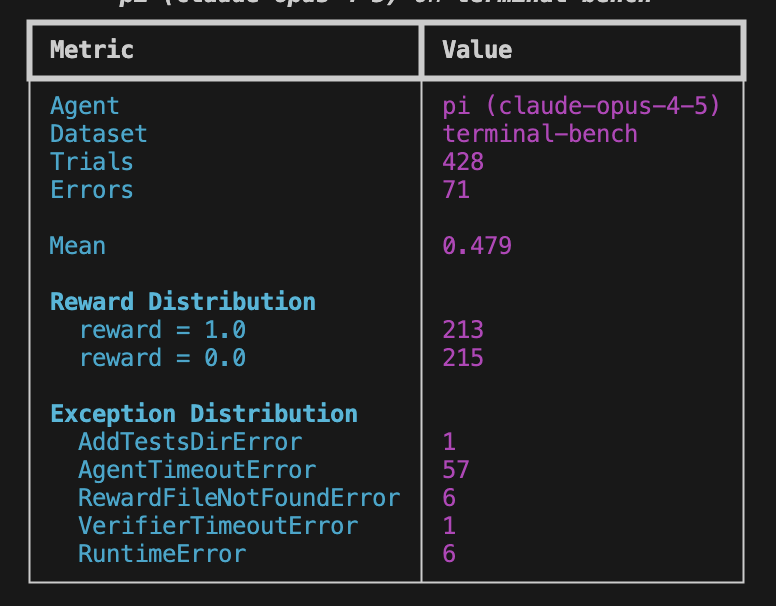Click the Exception Distribution heading
Viewport: 776px width, 606px height.
click(204, 414)
